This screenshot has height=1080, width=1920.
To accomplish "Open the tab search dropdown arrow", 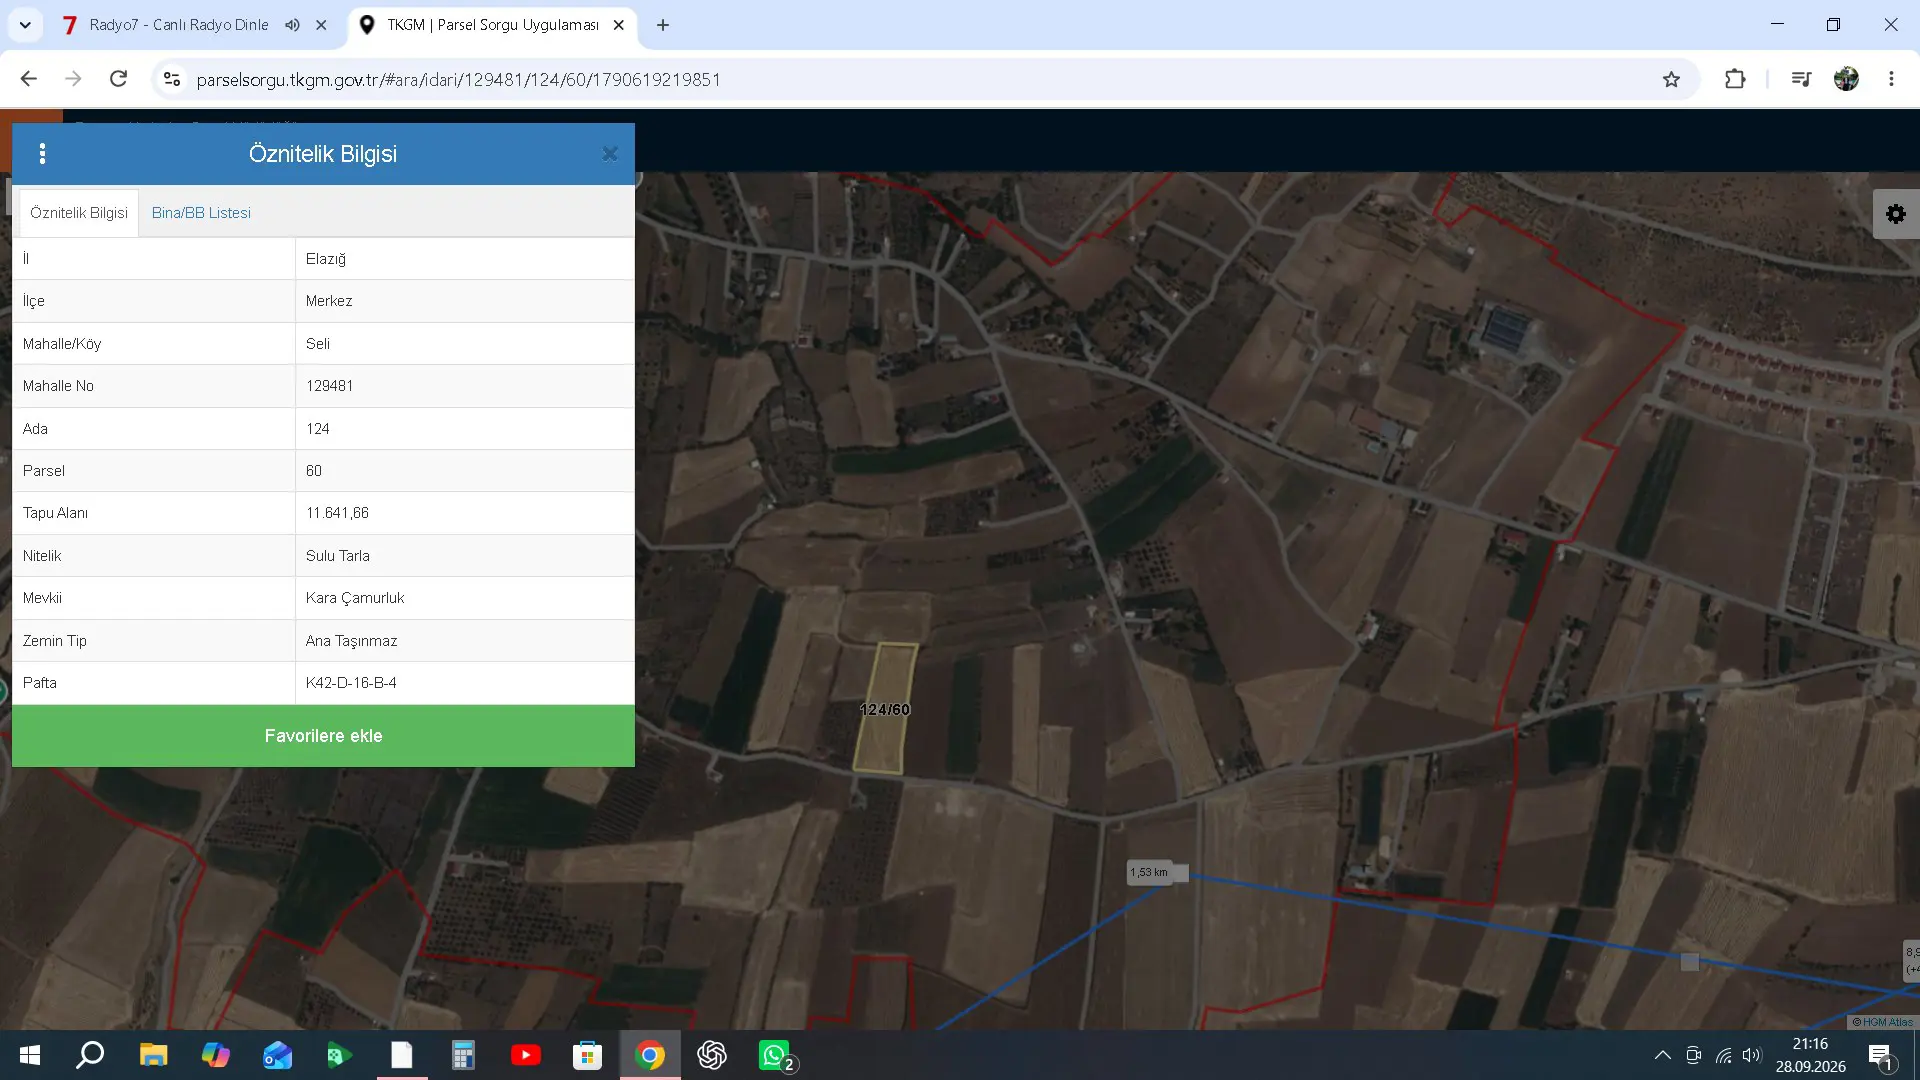I will pos(25,25).
